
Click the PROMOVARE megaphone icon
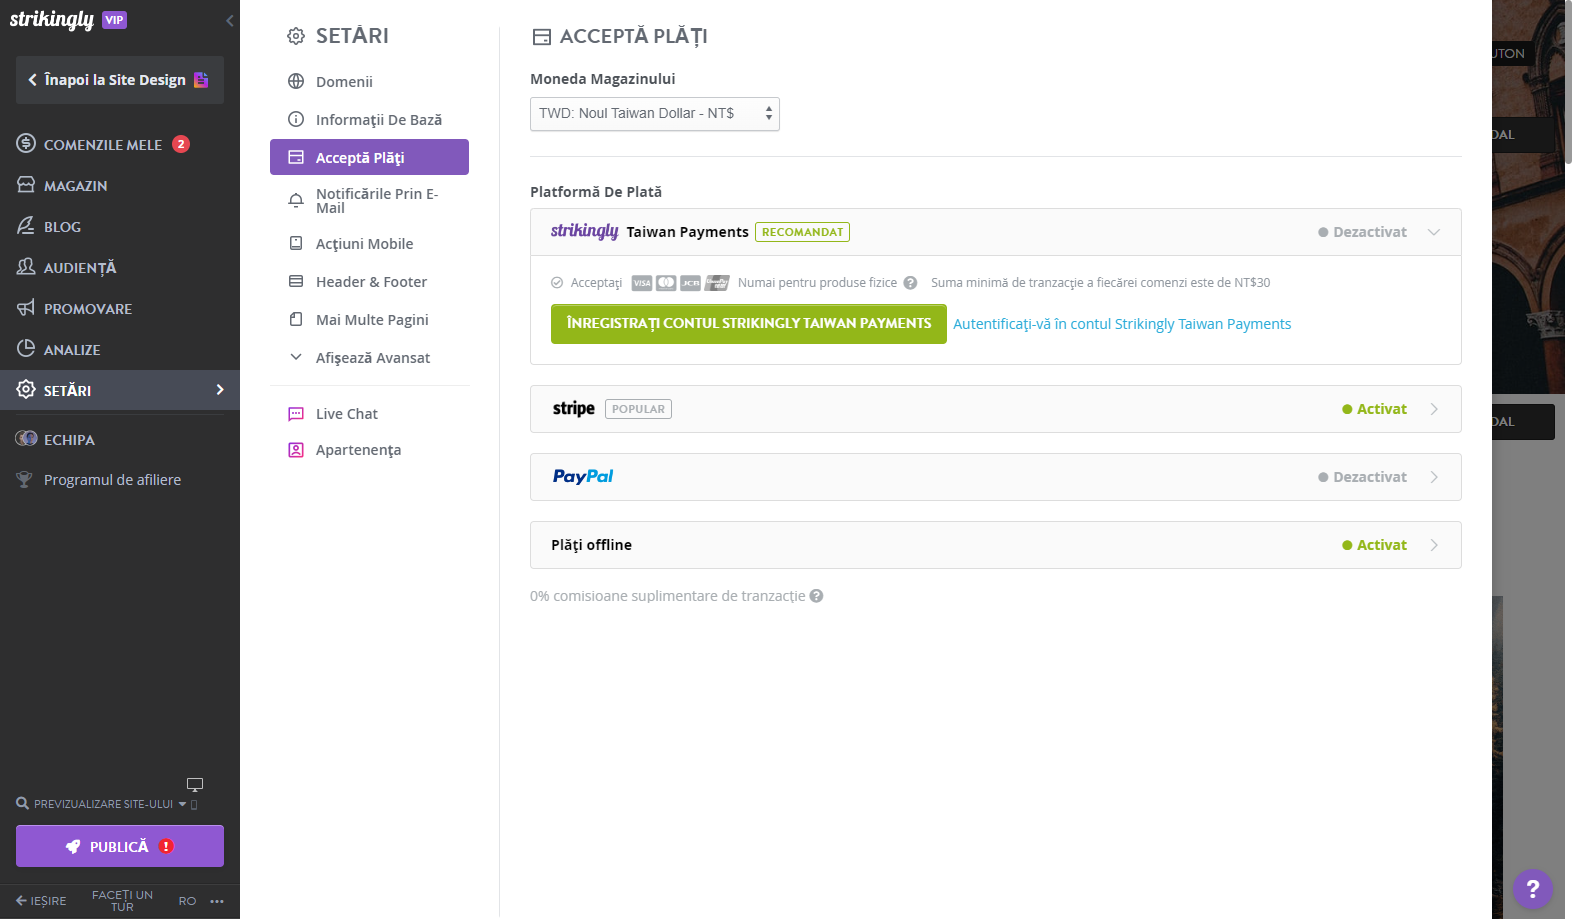(x=26, y=308)
